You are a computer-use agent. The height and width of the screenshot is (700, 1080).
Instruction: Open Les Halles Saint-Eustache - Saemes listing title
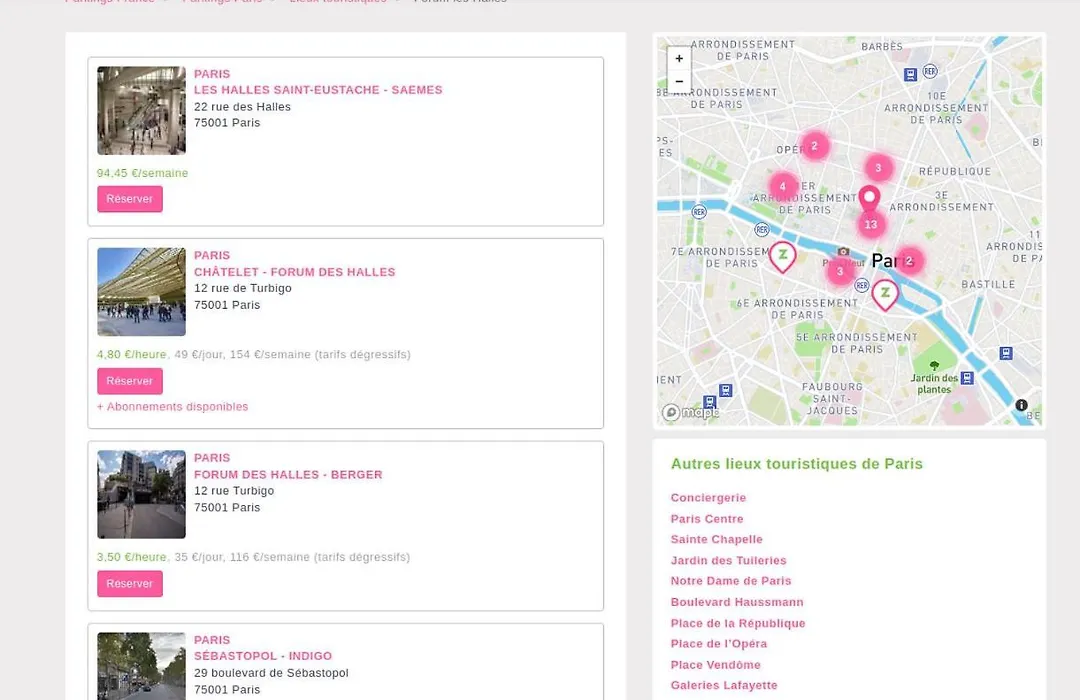point(318,90)
